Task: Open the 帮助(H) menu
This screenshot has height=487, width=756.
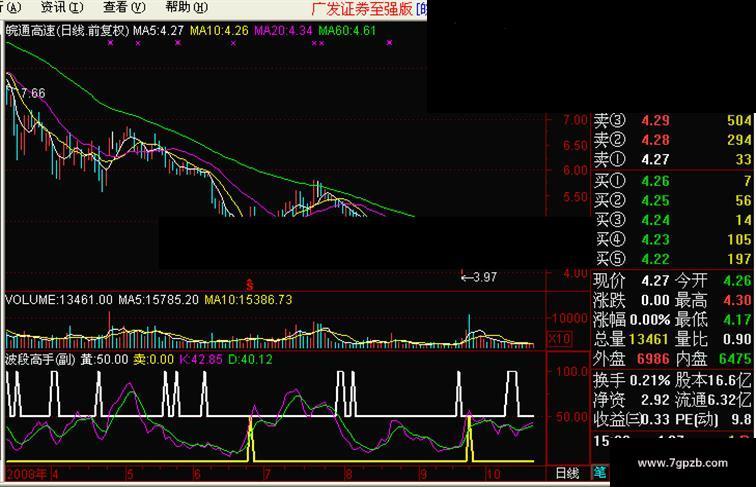Action: [x=186, y=7]
